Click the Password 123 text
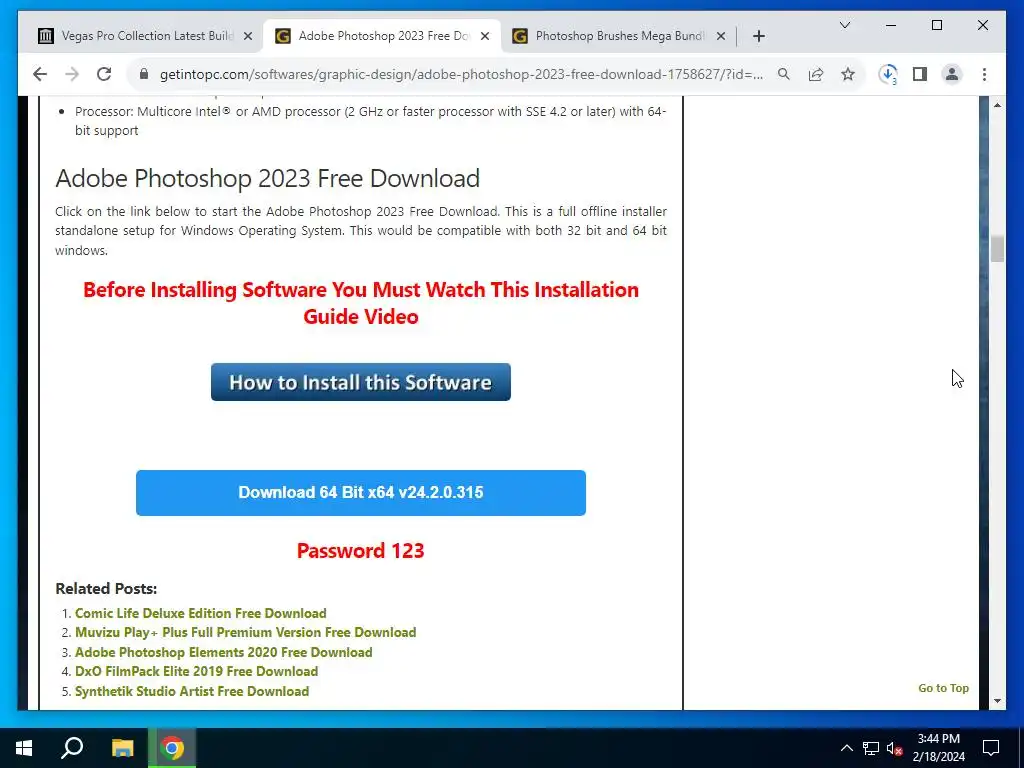1024x768 pixels. coord(360,551)
